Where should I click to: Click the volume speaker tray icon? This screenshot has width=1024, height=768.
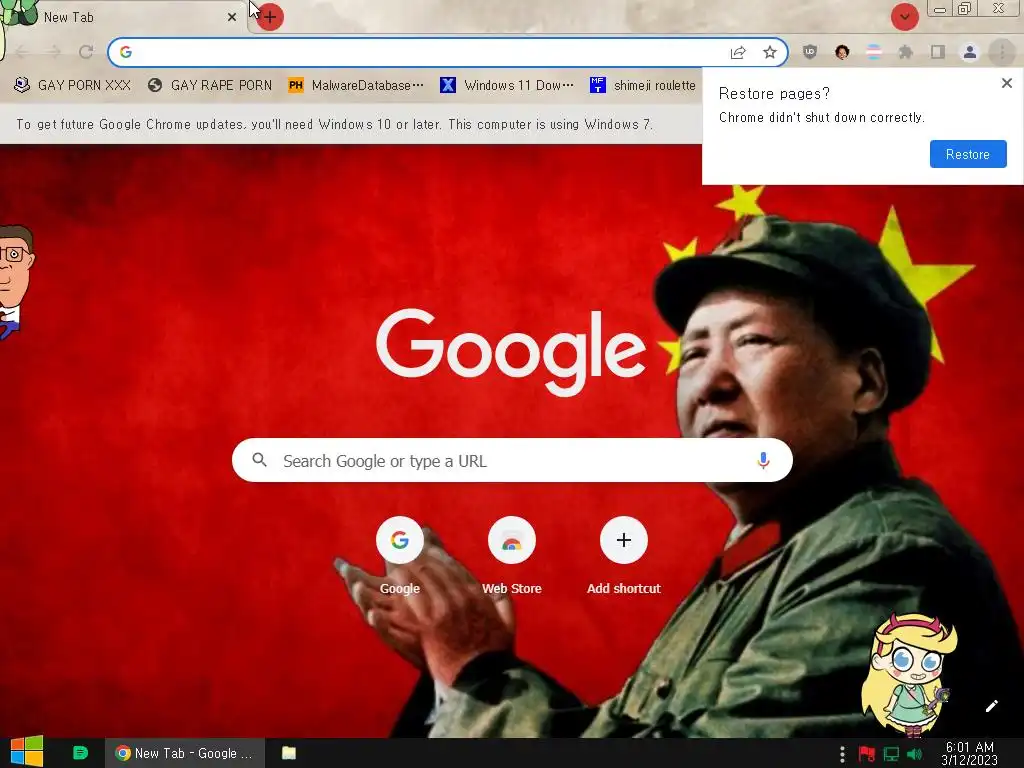[x=915, y=754]
